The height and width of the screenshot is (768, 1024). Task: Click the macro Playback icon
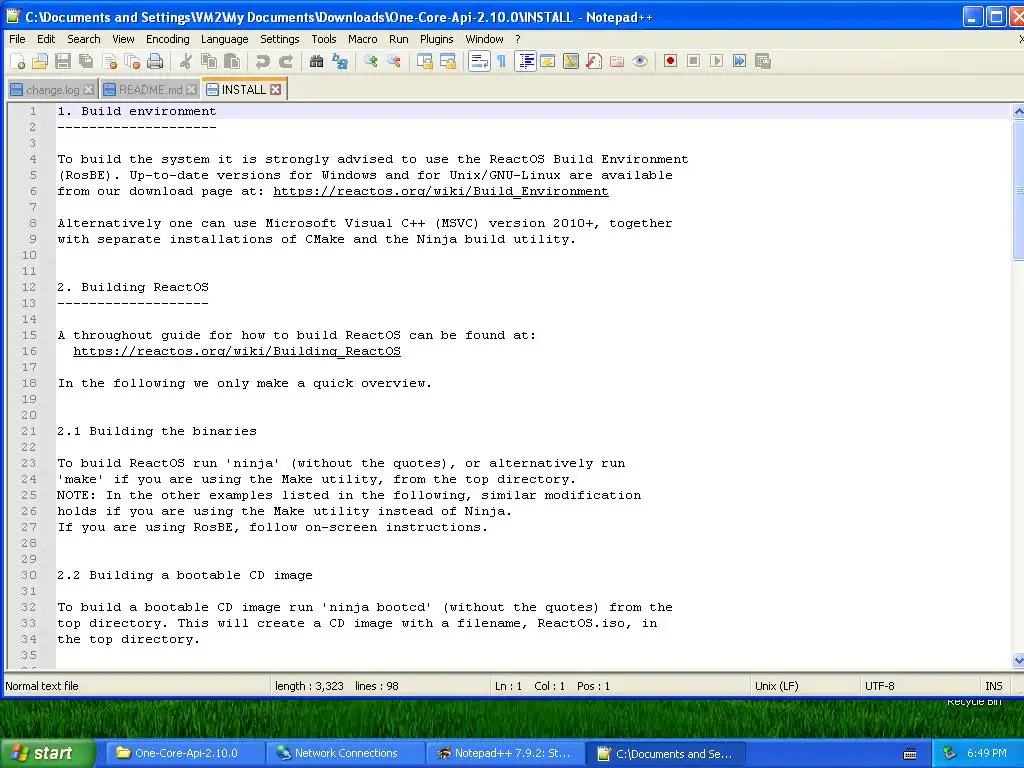tap(716, 61)
